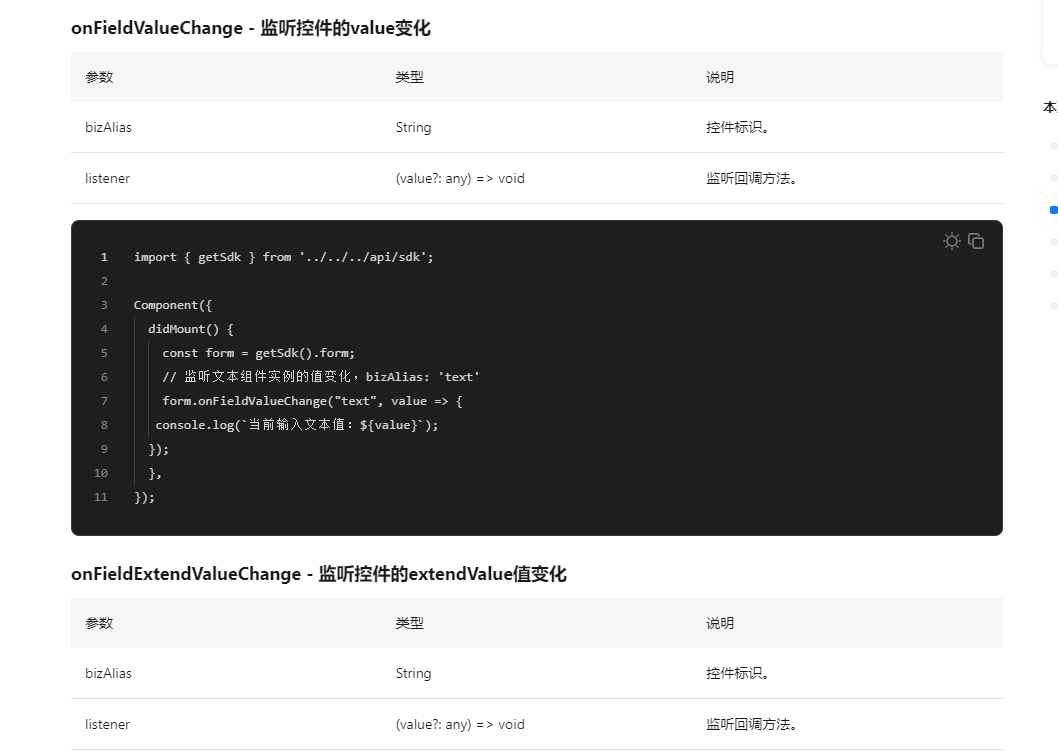1058x754 pixels.
Task: Click the outline marker just above the blue one
Action: coord(1053,178)
